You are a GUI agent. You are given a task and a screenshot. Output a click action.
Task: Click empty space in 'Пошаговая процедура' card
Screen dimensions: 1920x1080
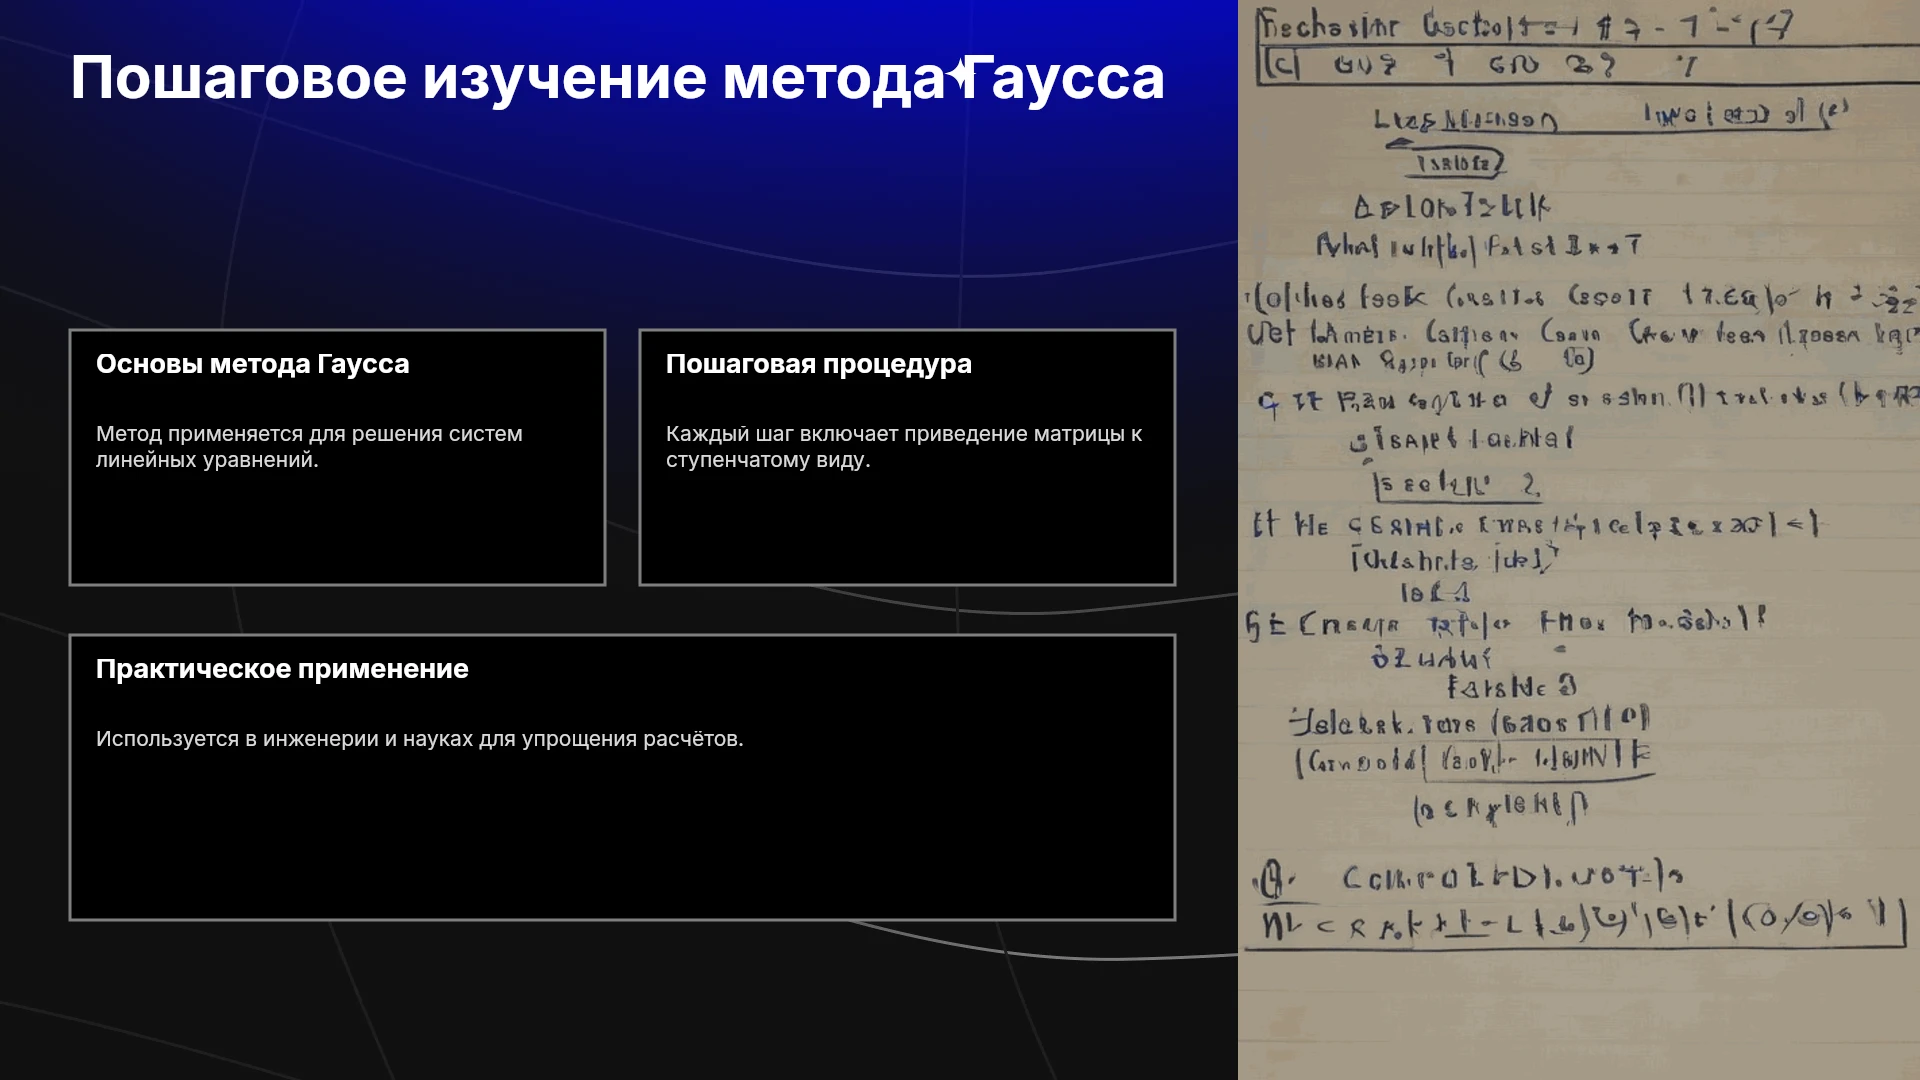(907, 530)
